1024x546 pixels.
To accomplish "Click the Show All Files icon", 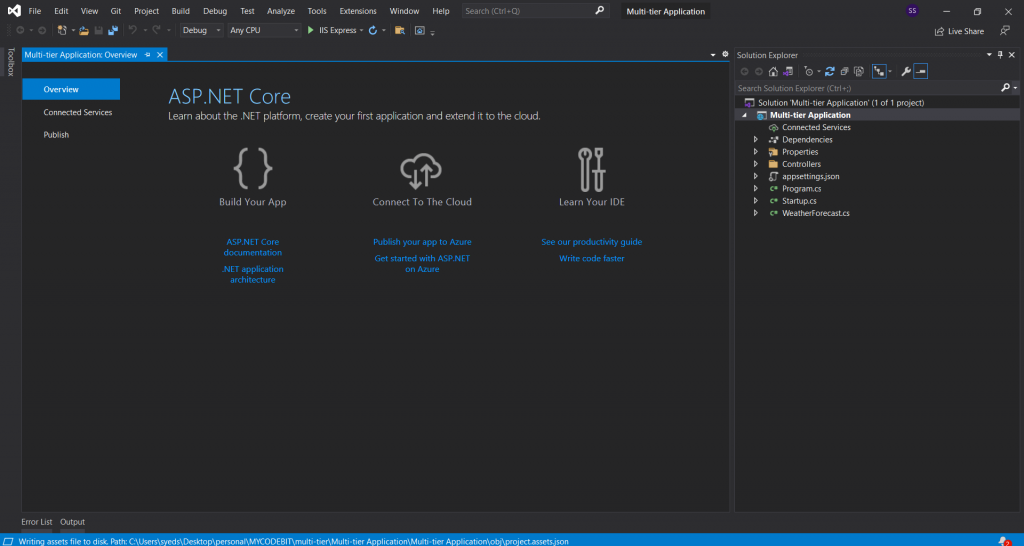I will (859, 71).
